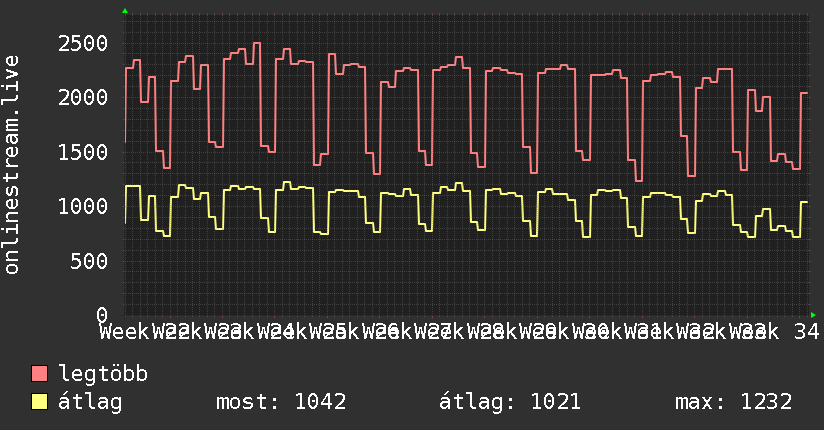The image size is (824, 430).
Task: Click the yellow átlag legend color swatch
Action: click(x=39, y=402)
